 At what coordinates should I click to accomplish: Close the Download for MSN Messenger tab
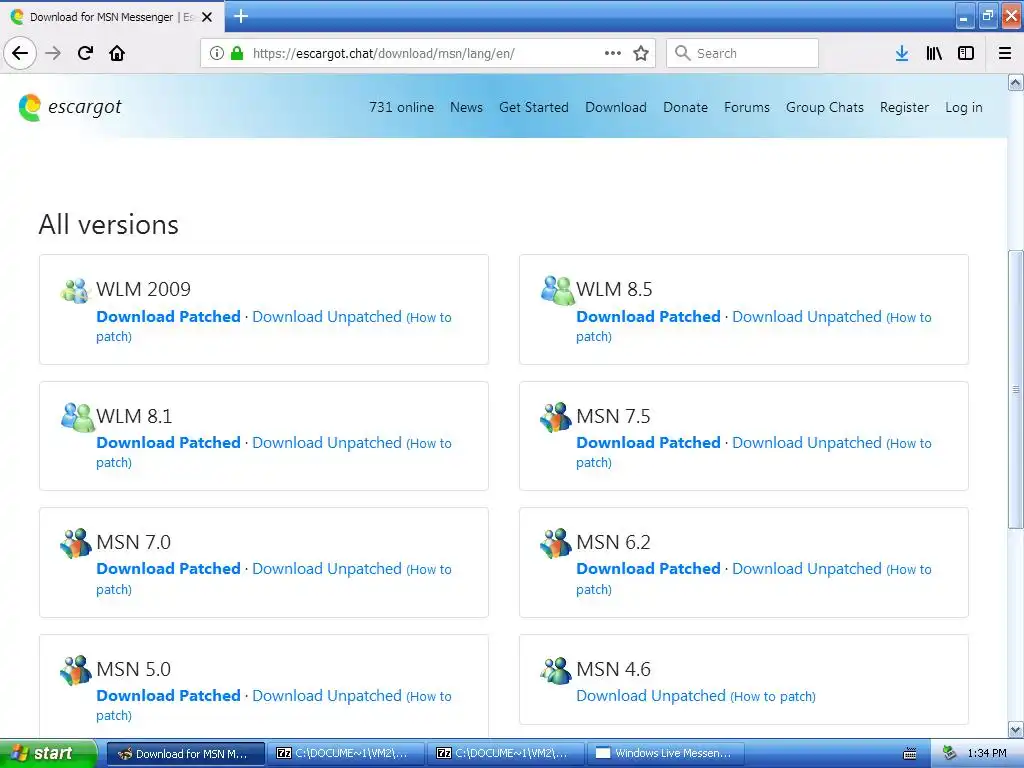207,17
